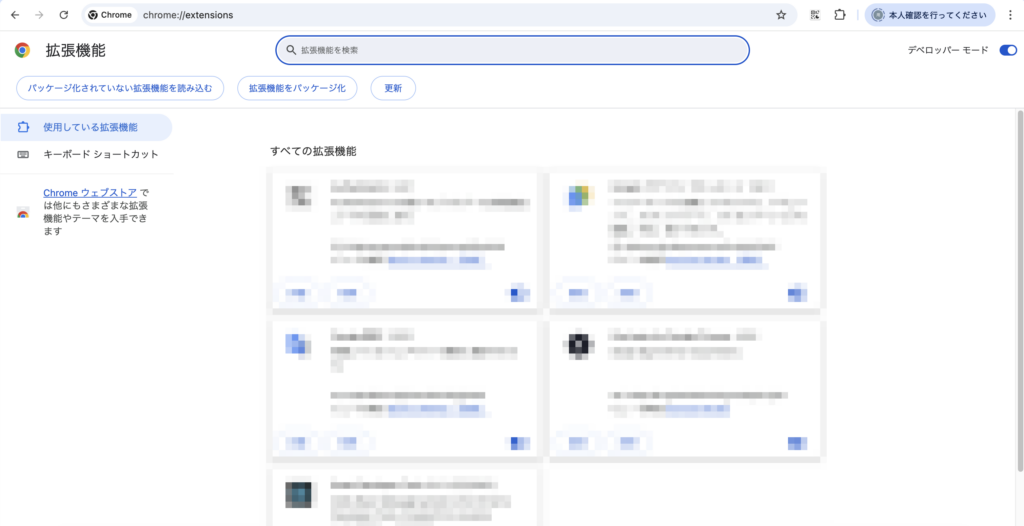Open the Chrome ウェブストア link
The width and height of the screenshot is (1024, 526).
pos(90,193)
